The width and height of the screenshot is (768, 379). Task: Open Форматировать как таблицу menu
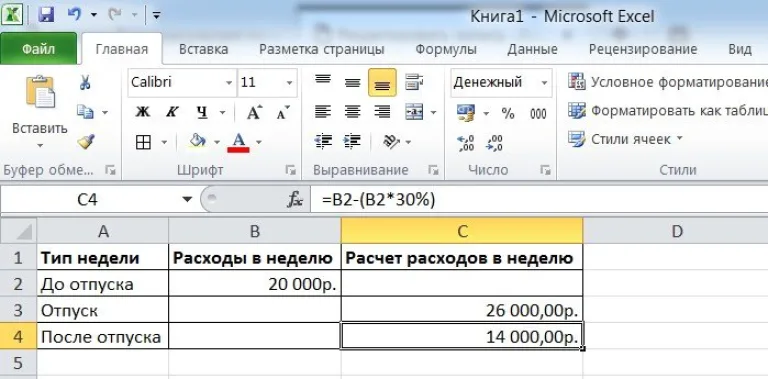coord(668,111)
